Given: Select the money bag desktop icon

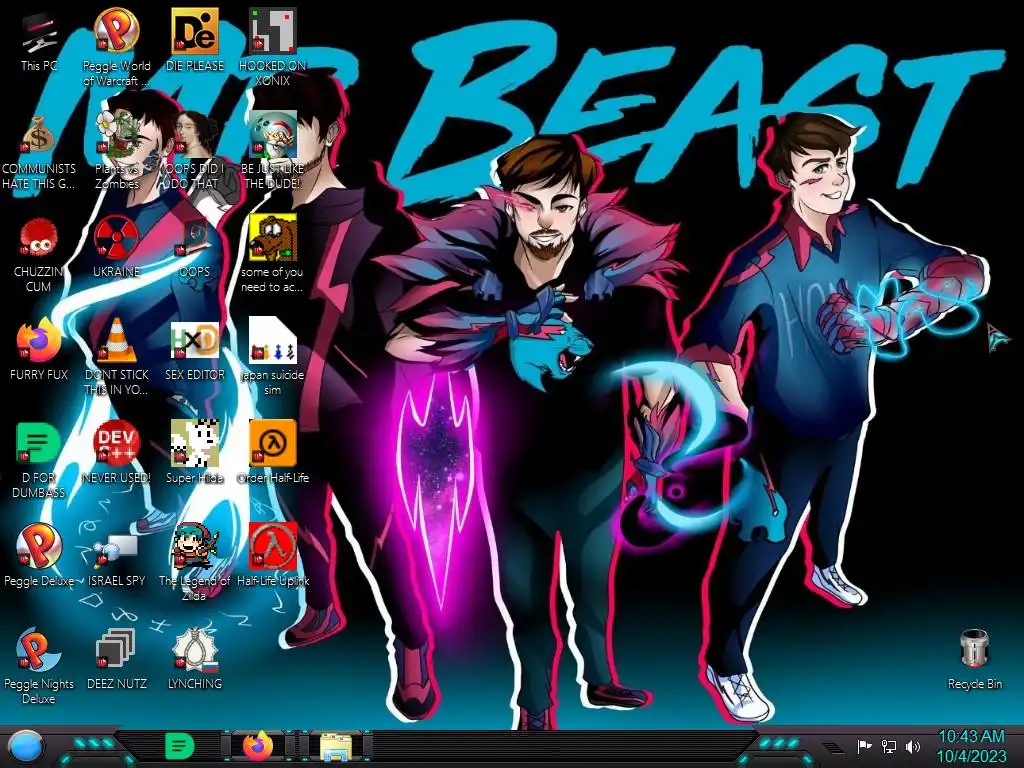Looking at the screenshot, I should (x=39, y=135).
